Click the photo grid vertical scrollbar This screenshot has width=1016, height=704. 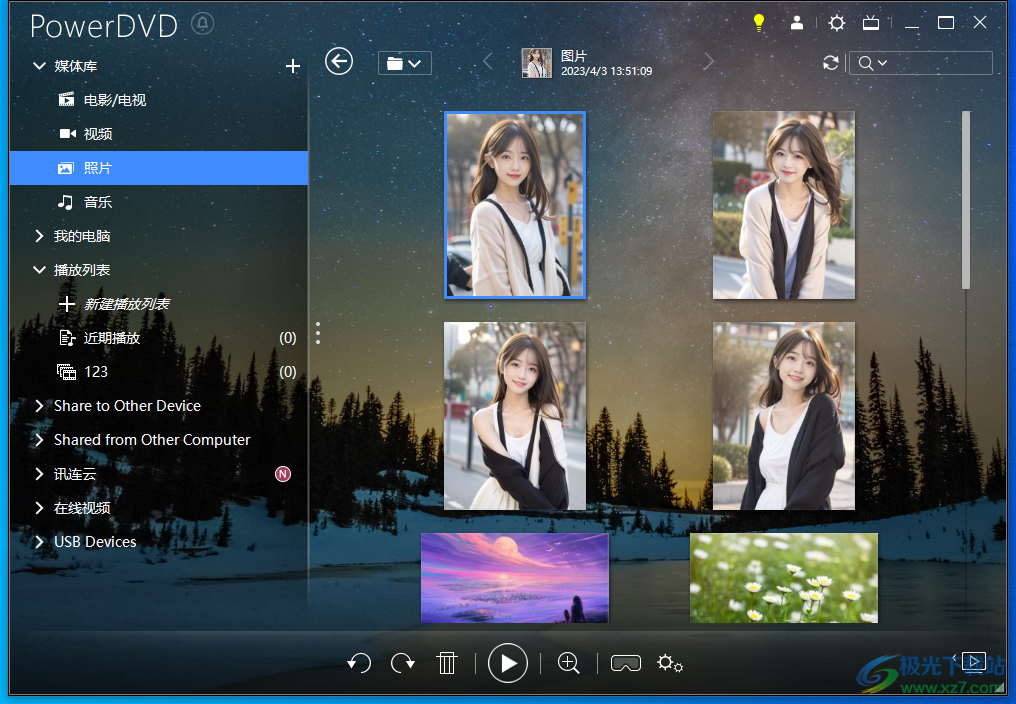[966, 200]
